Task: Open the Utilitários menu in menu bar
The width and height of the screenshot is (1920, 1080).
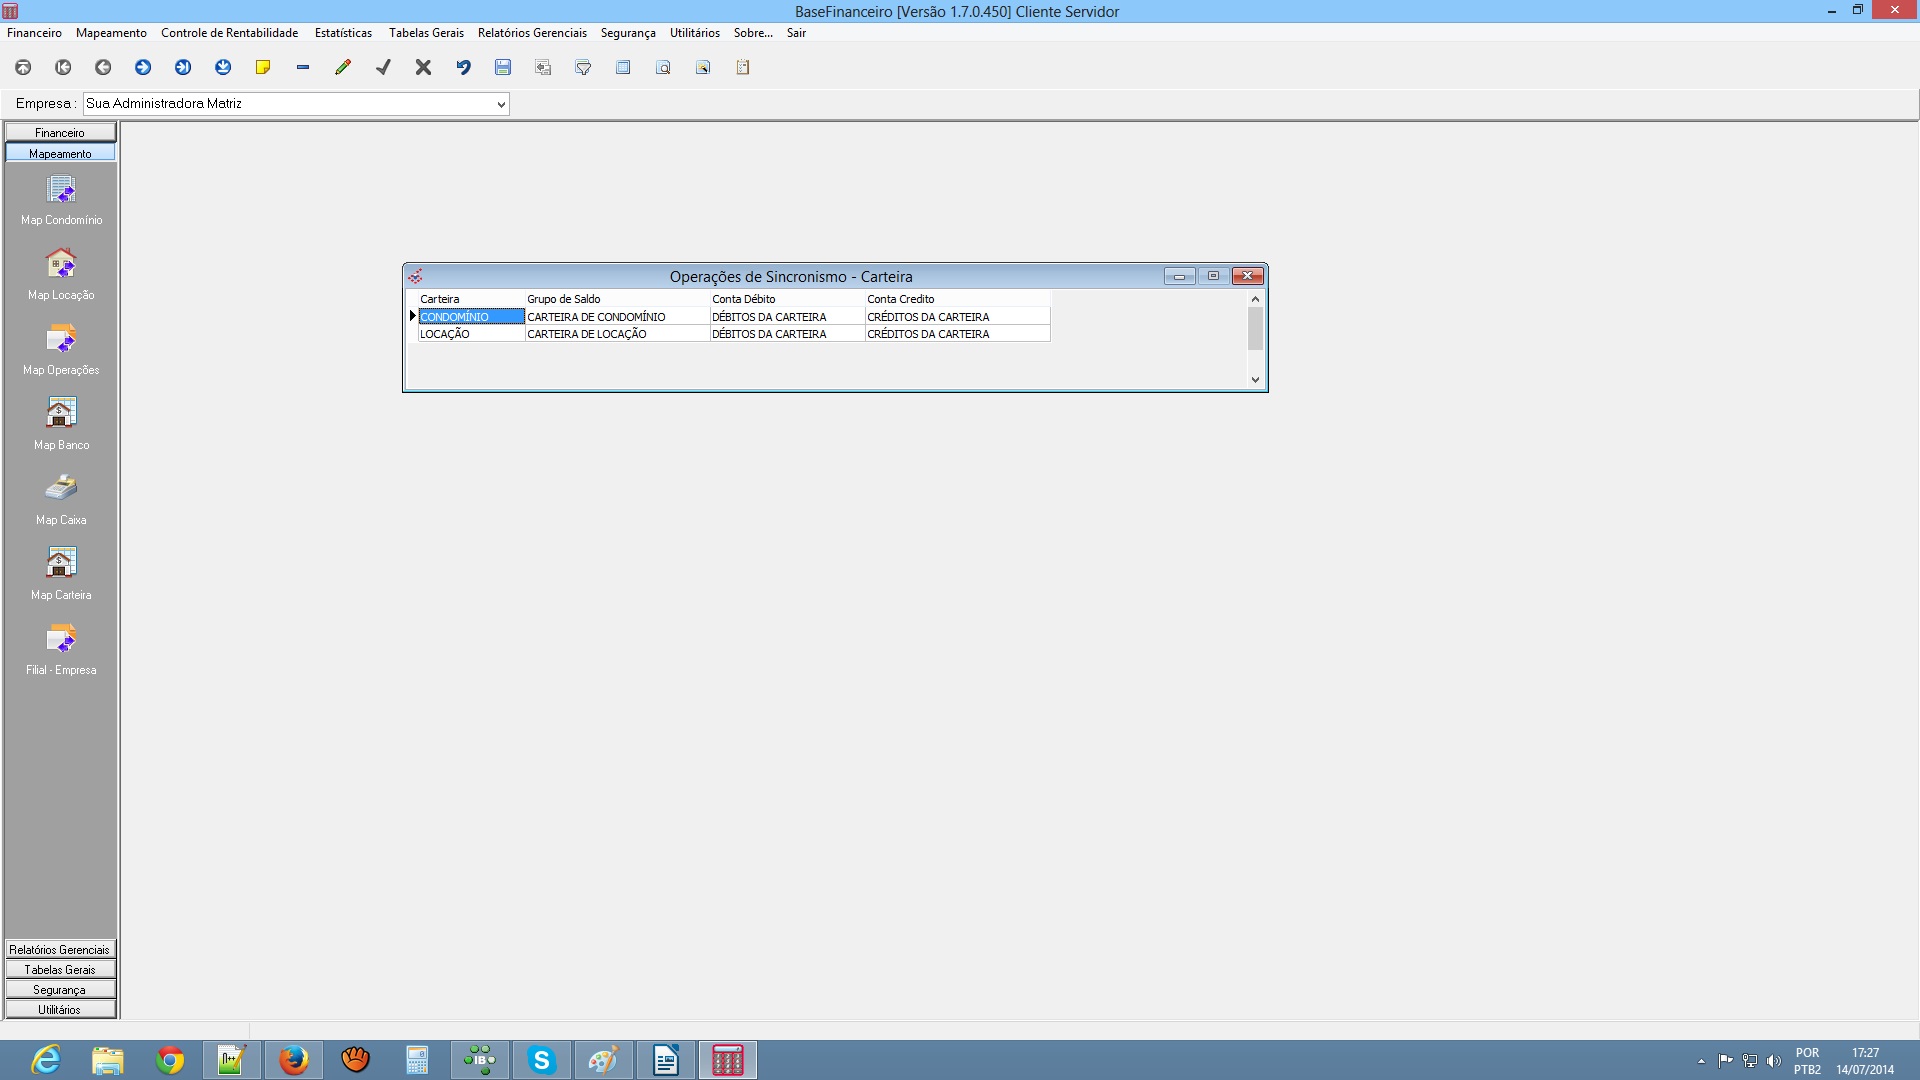Action: 694,33
